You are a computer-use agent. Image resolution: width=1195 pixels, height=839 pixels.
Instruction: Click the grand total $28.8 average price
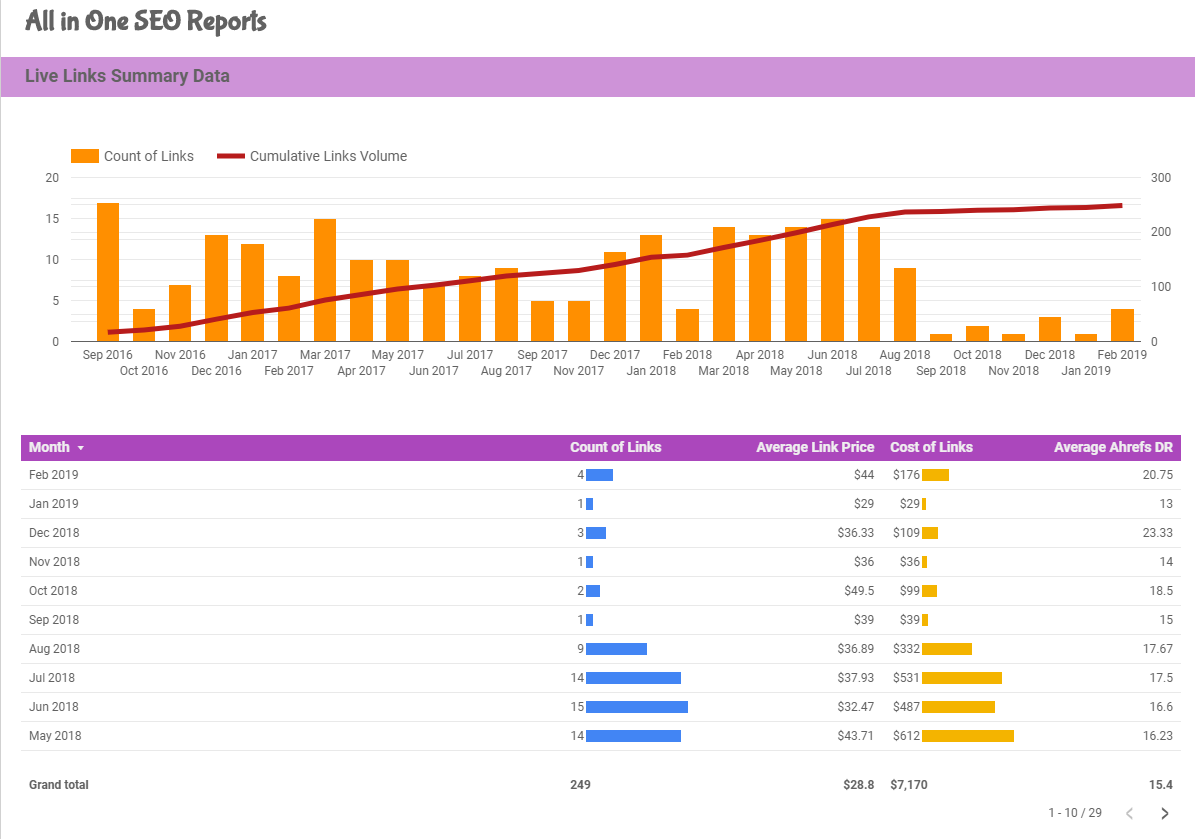point(858,785)
